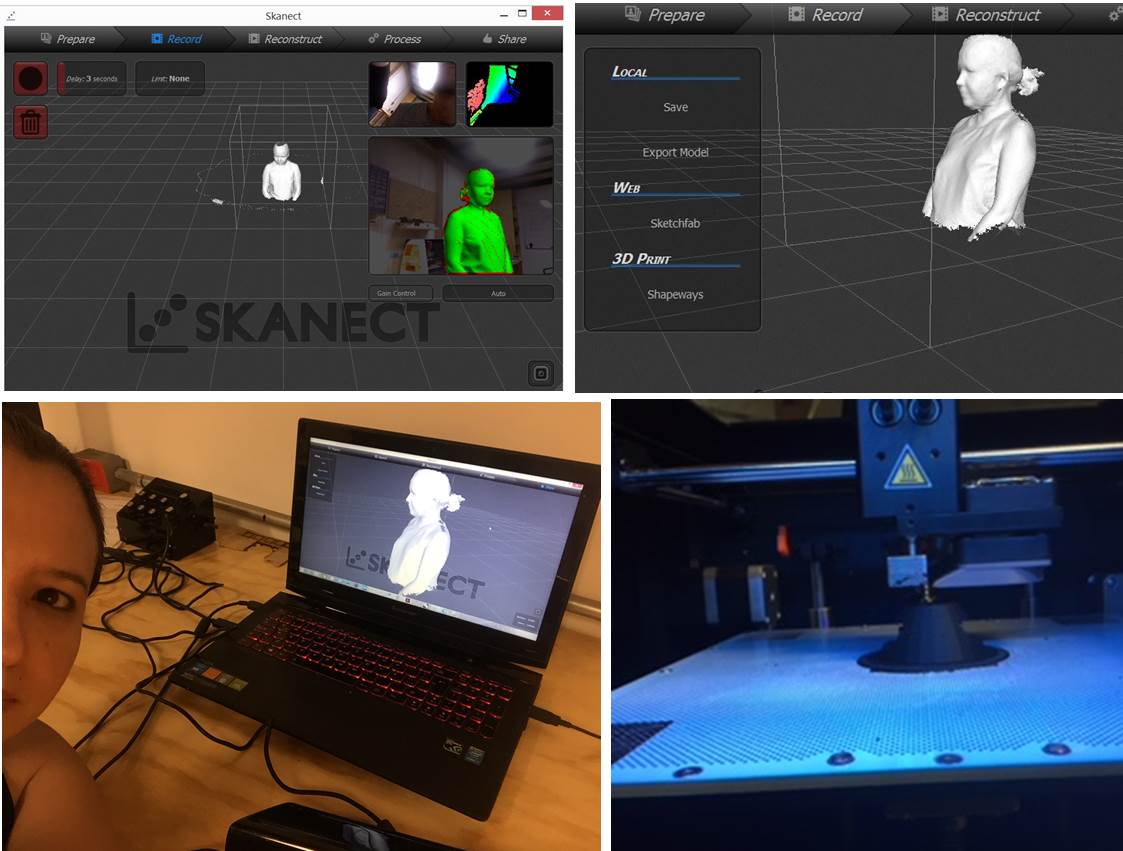Start scanning with the red record button
The width and height of the screenshot is (1123, 851).
(30, 78)
